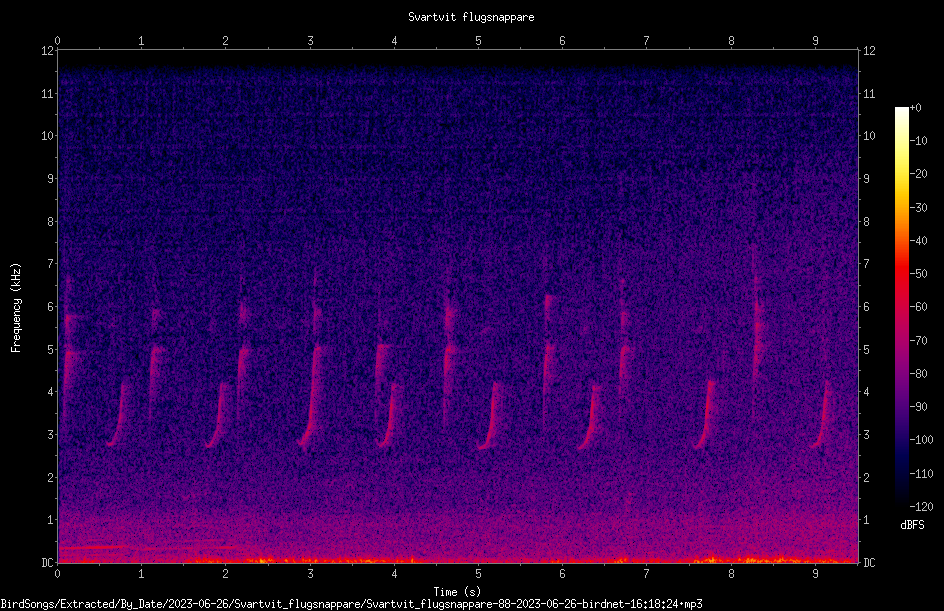The width and height of the screenshot is (944, 611).
Task: Click the 'Svartvit flugsnappare' spectrogram title
Action: click(x=471, y=17)
